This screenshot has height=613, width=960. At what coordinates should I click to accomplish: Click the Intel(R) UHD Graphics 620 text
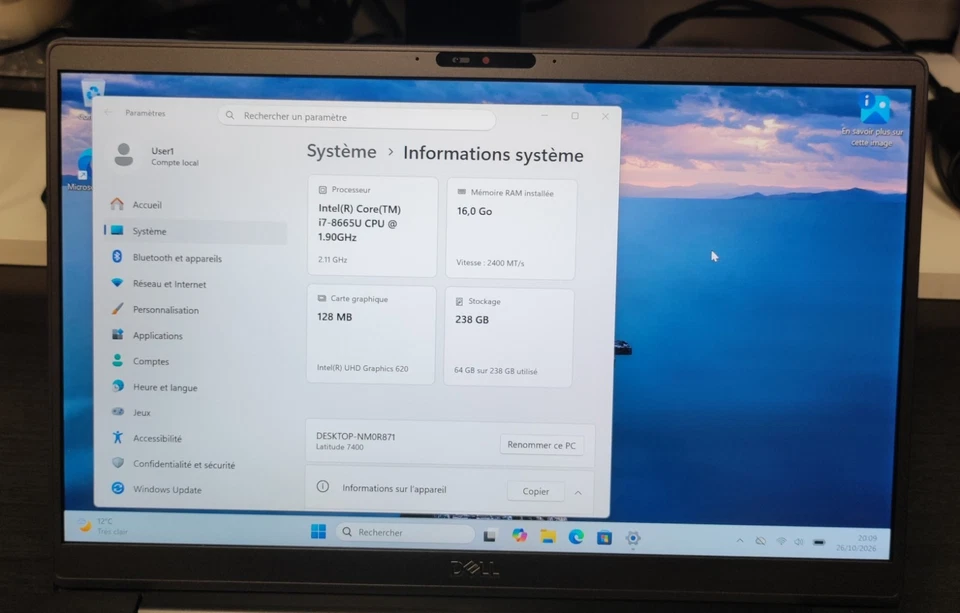(362, 368)
